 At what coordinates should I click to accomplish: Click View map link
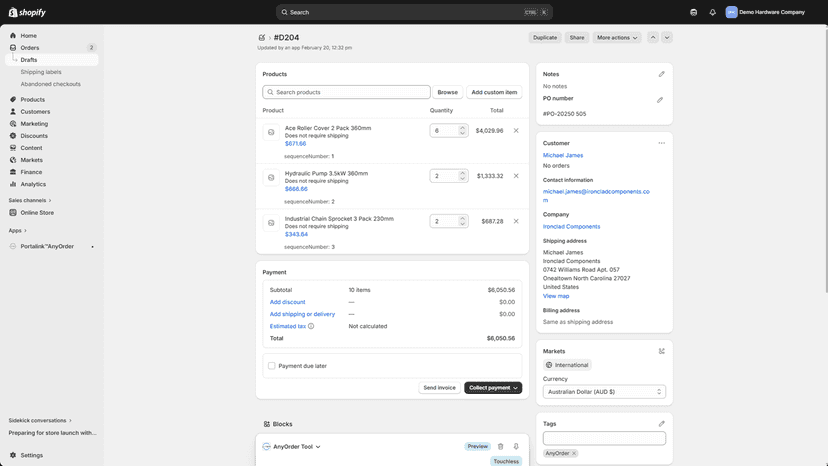556,296
